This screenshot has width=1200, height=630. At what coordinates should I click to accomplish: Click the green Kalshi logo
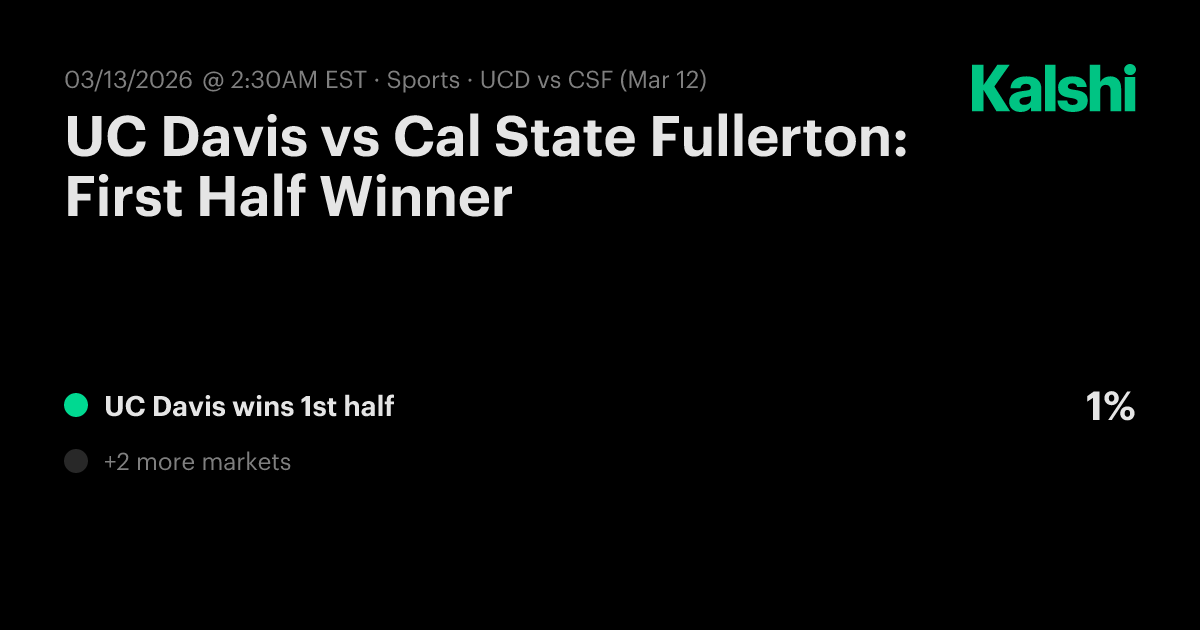tap(1053, 88)
